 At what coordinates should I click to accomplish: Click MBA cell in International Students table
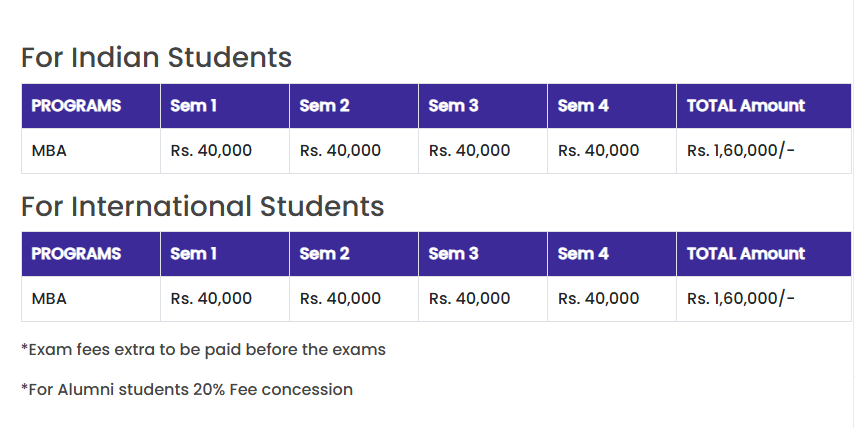pos(49,298)
